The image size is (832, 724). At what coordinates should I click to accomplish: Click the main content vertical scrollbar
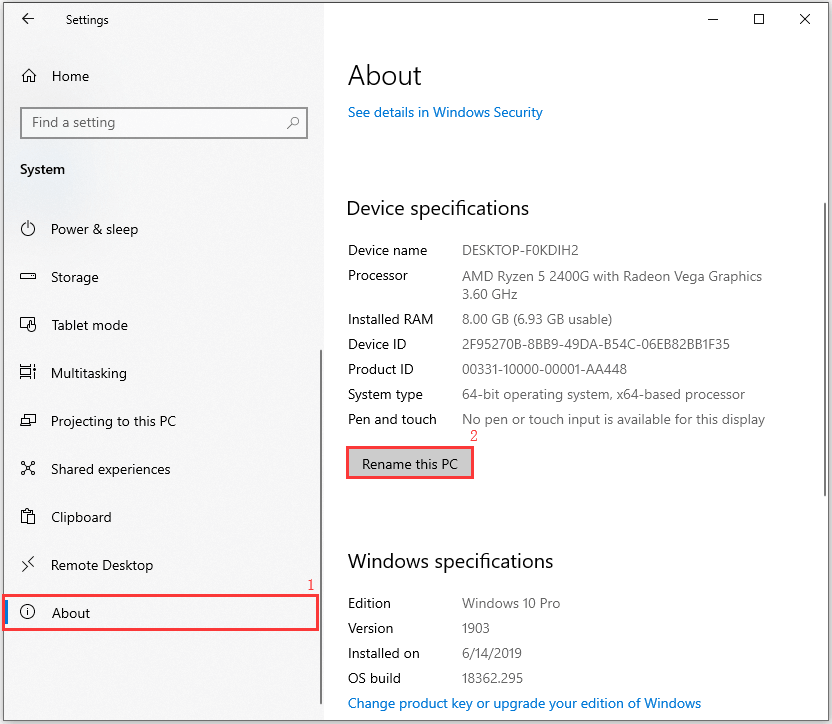pos(825,349)
